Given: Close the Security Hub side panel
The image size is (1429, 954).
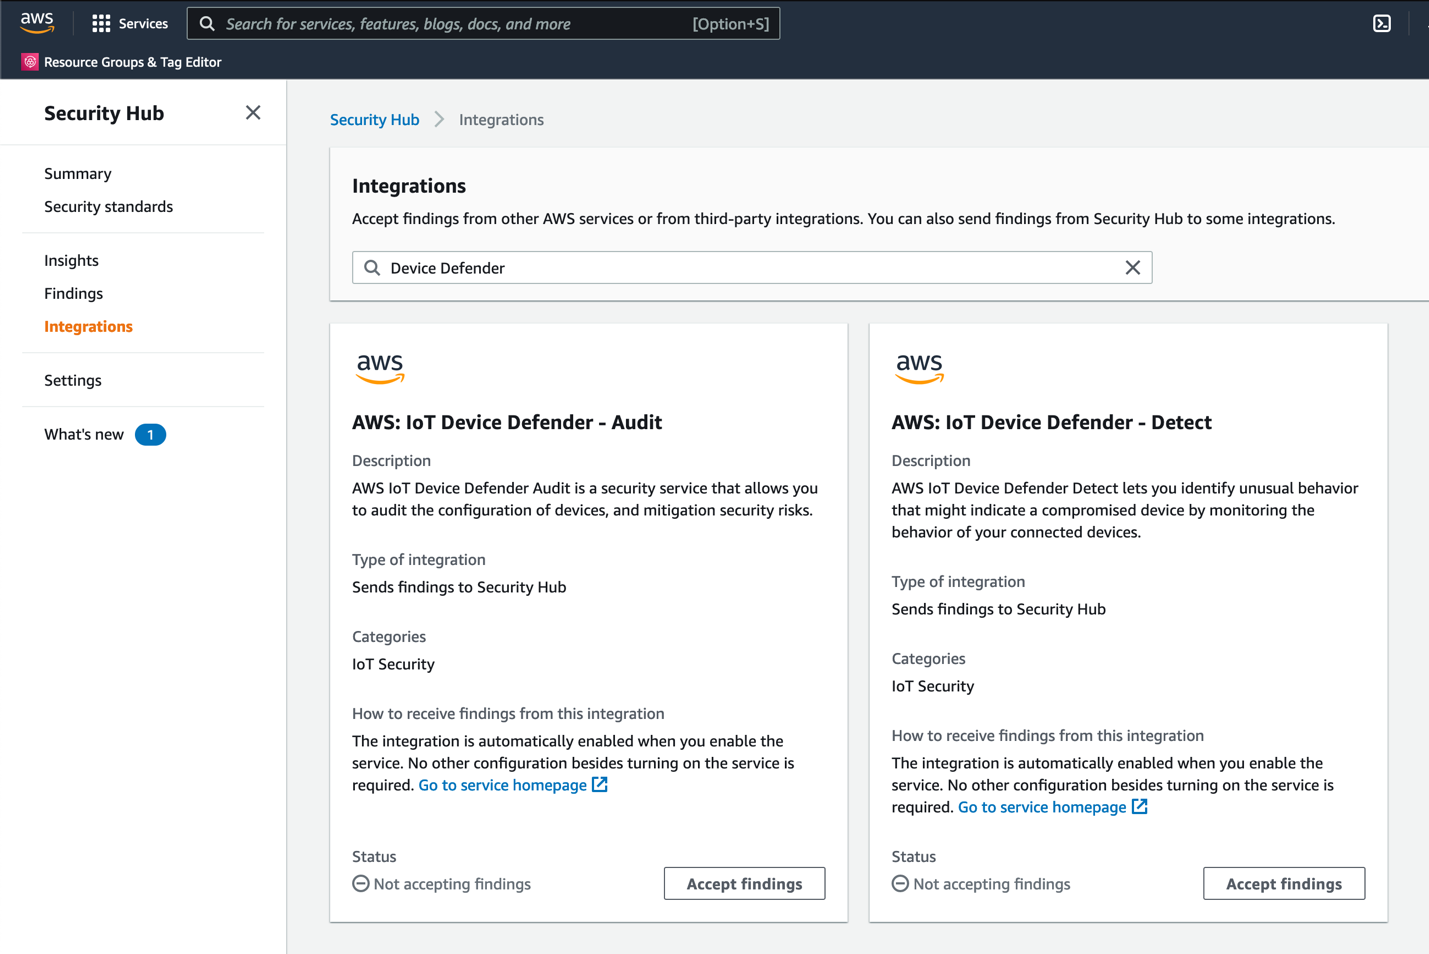Looking at the screenshot, I should pyautogui.click(x=253, y=113).
